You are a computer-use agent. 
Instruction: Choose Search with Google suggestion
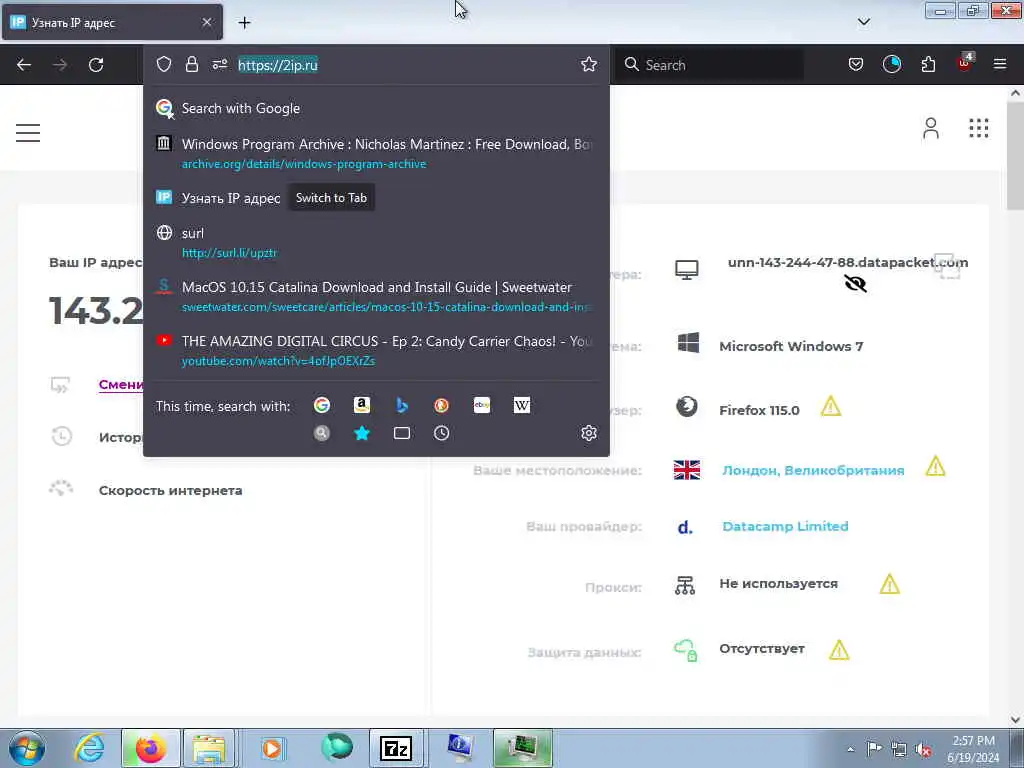tap(376, 108)
